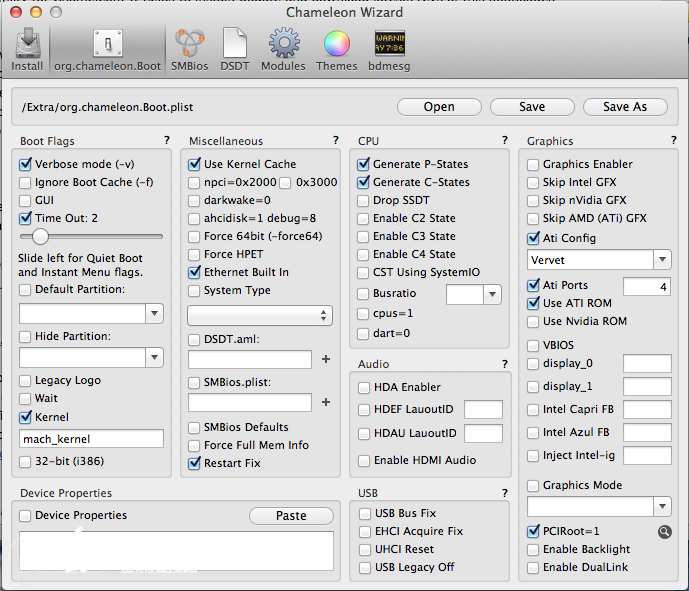Disable the Verbose mode checkbox
This screenshot has height=591, width=689.
[x=26, y=164]
